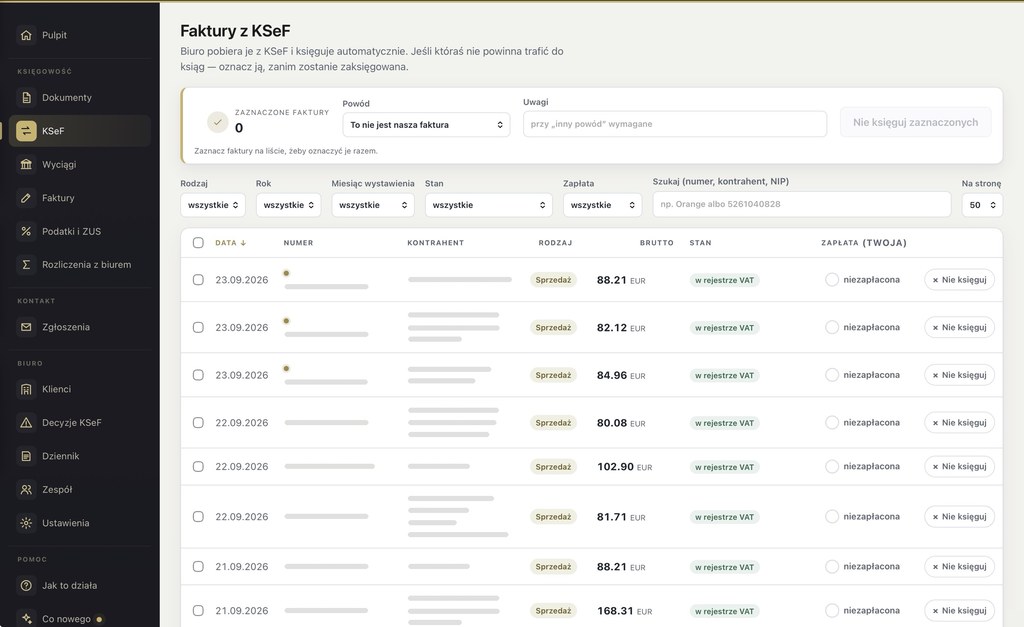Screen dimensions: 1024x627
Task: Click the Ustawienia gear icon
Action: pyautogui.click(x=26, y=522)
